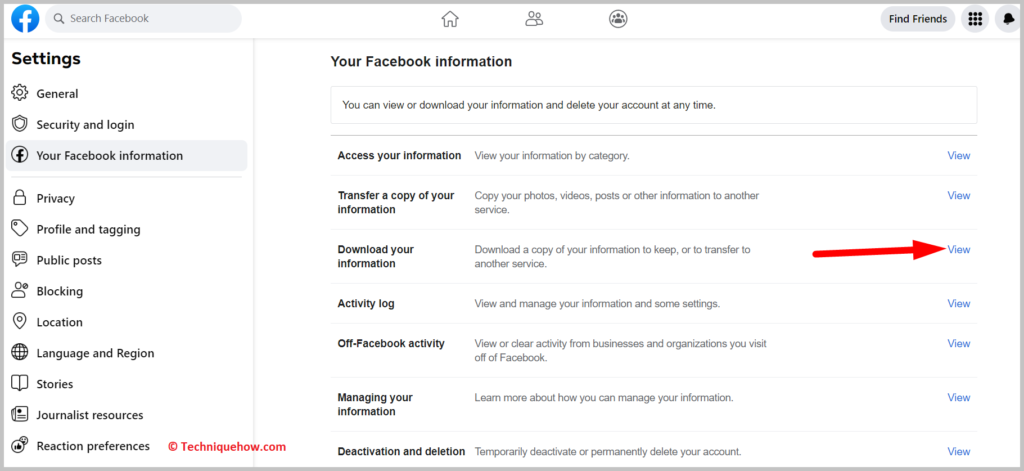Click the Stories book icon

[20, 383]
